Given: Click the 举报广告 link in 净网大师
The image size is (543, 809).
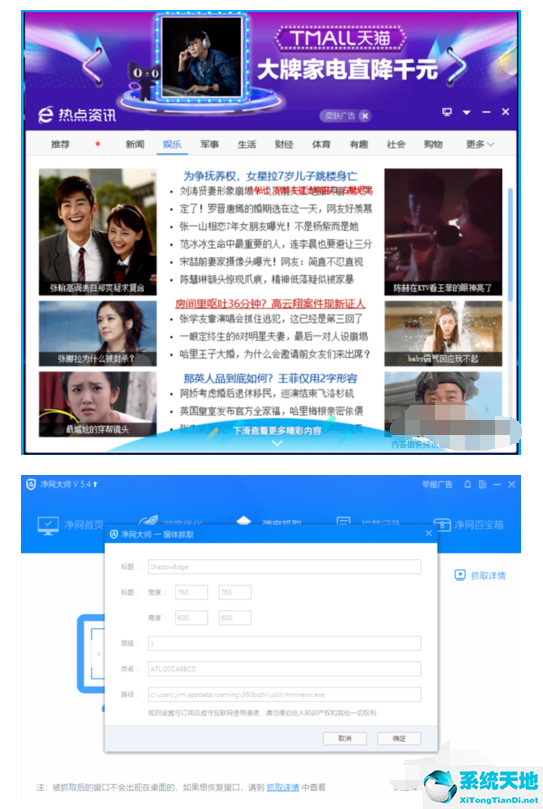Looking at the screenshot, I should [x=437, y=484].
